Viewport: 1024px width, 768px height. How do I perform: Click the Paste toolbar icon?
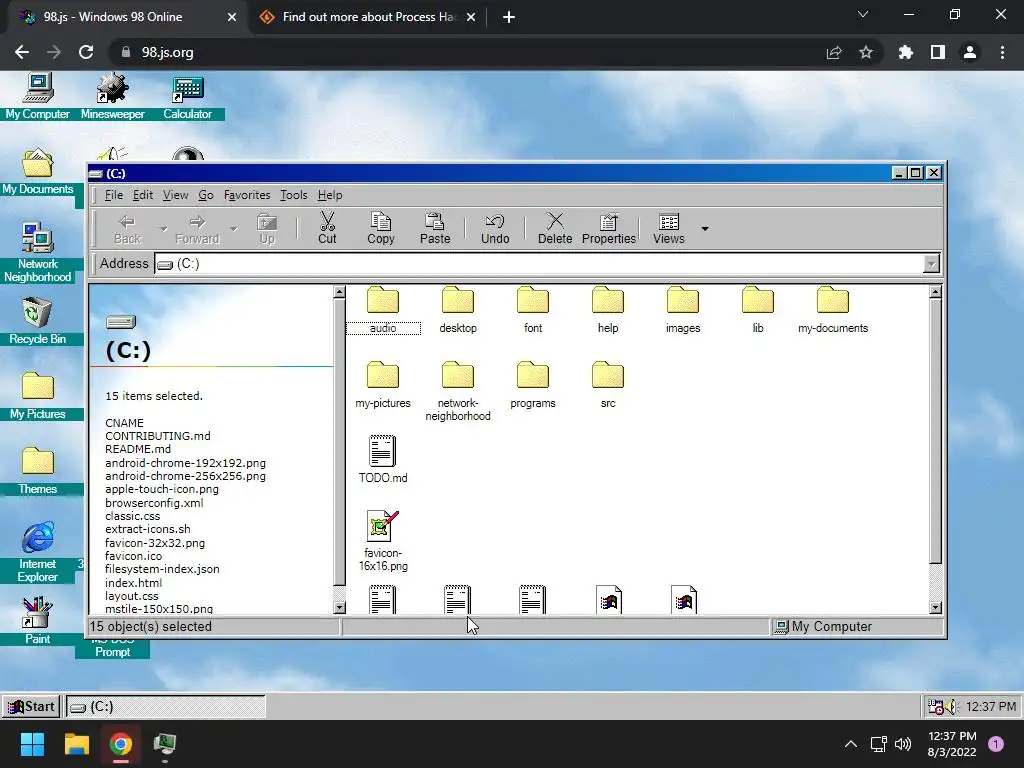[435, 228]
